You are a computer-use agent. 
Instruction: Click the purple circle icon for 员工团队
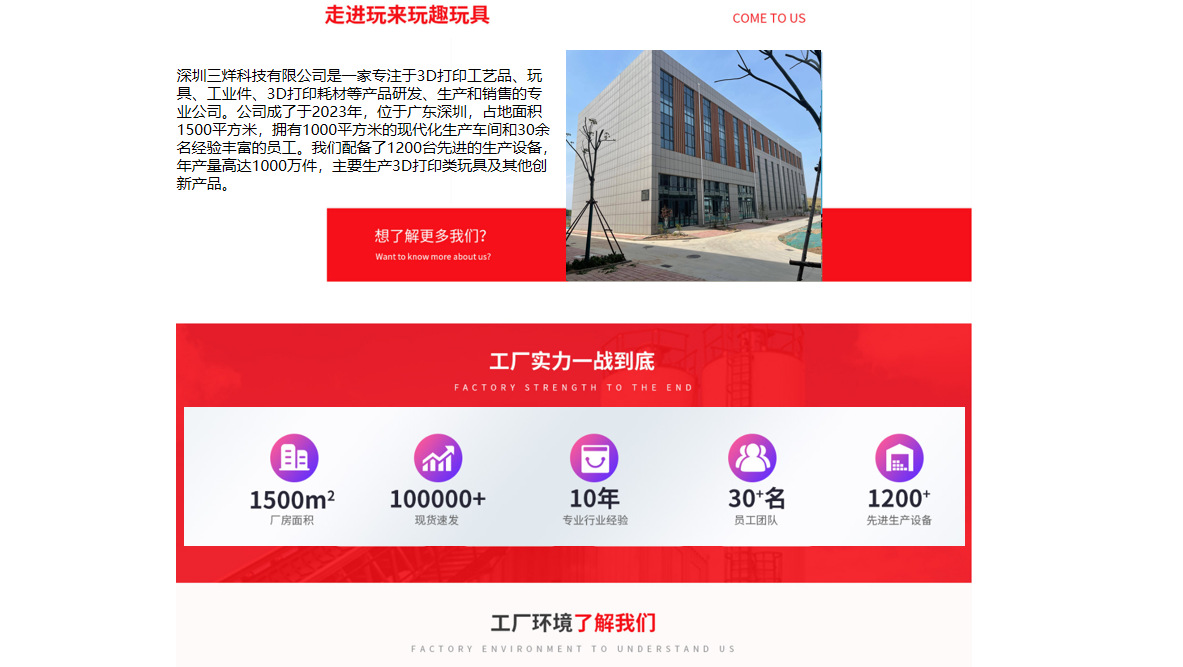(750, 458)
